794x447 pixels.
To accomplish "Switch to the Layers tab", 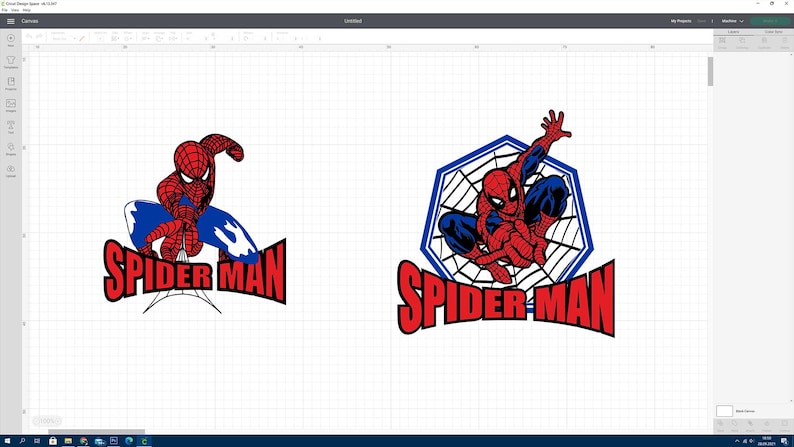I will [x=733, y=32].
